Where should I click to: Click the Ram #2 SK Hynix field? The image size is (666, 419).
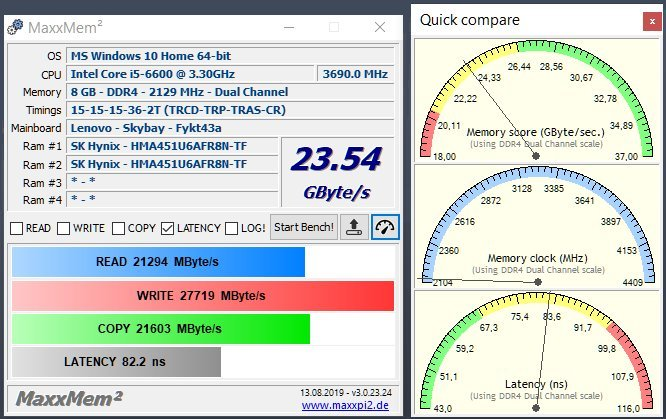(x=172, y=164)
